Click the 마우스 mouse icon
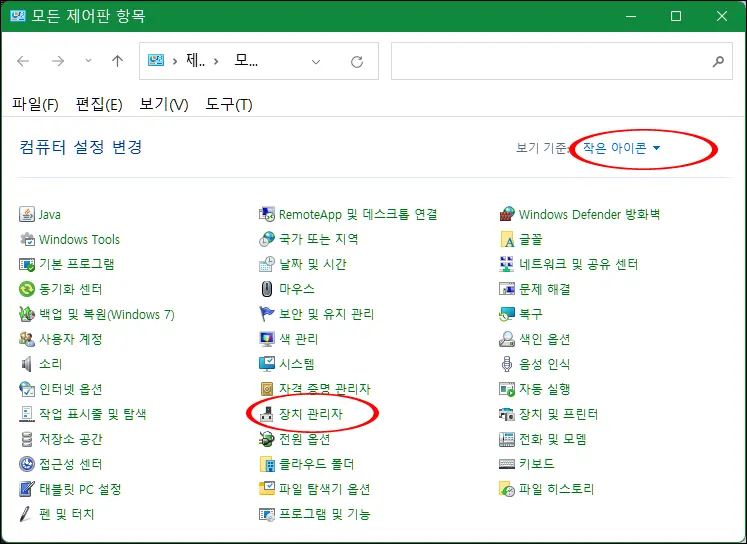 tap(267, 289)
